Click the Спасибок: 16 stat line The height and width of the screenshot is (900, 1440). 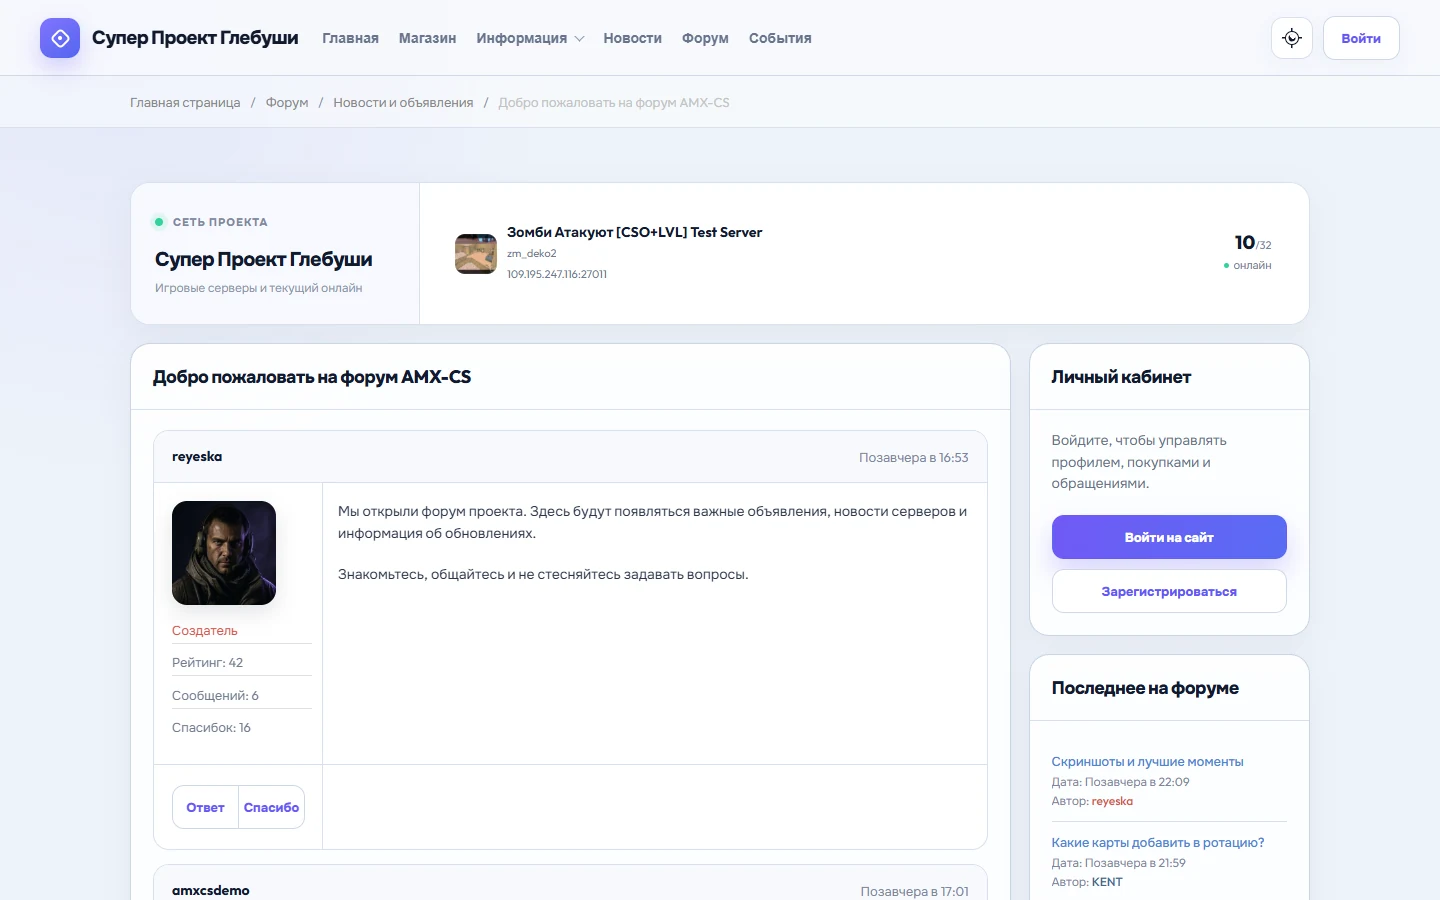coord(211,727)
